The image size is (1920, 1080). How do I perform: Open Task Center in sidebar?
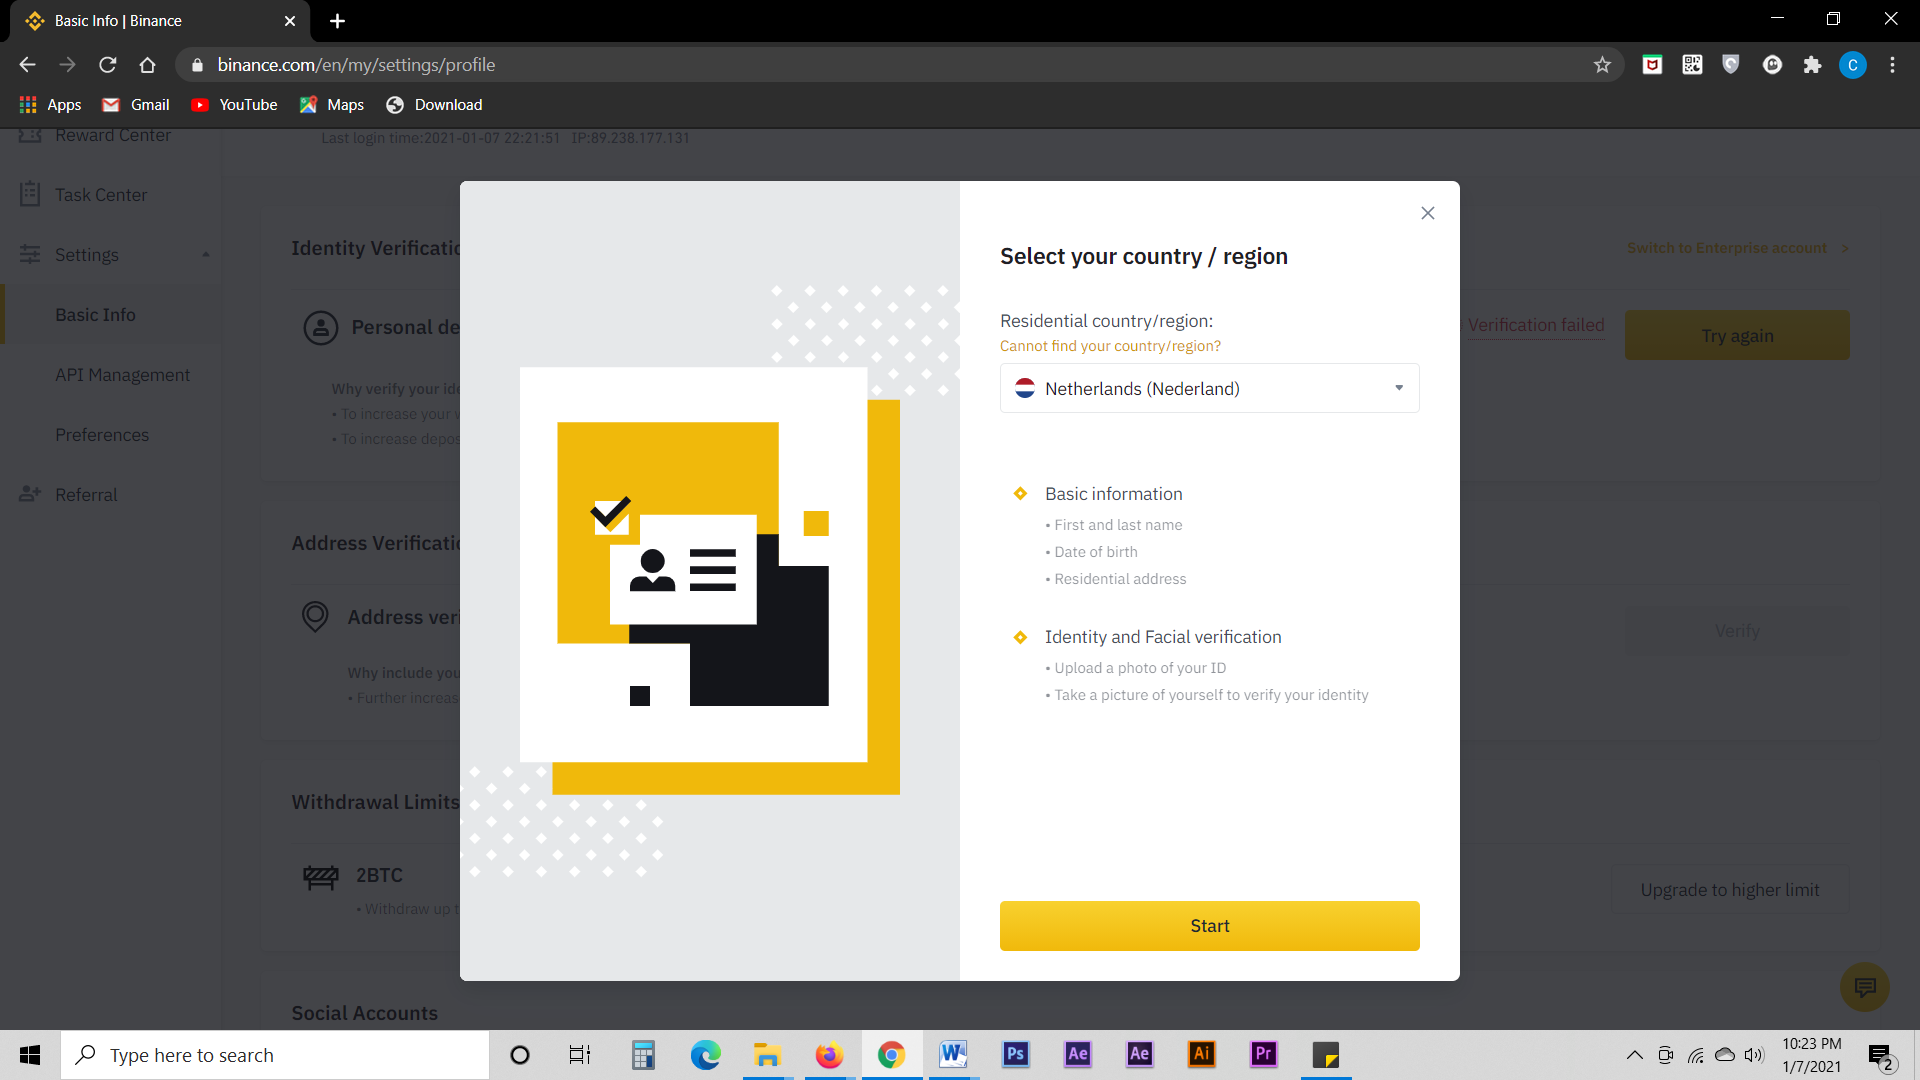coord(101,195)
